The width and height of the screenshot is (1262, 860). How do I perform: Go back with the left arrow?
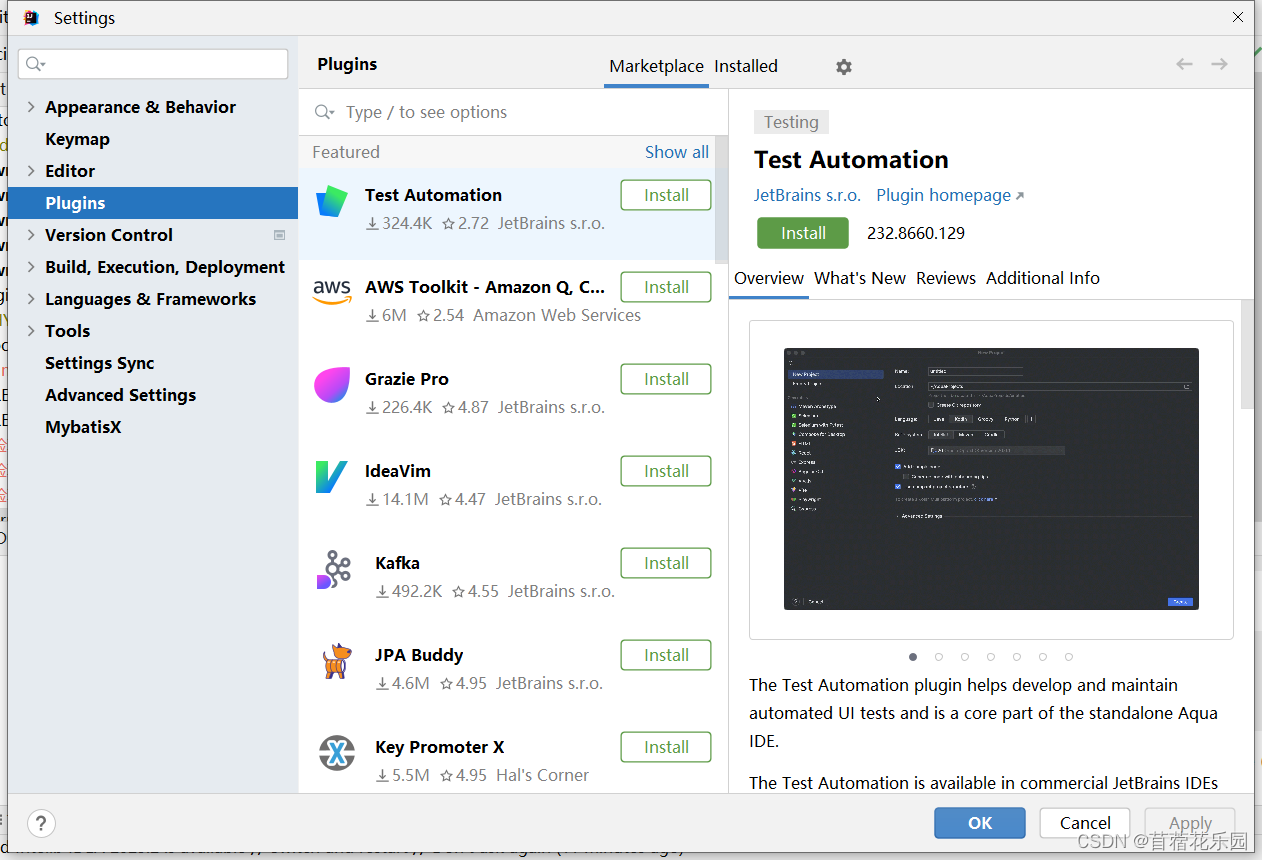coord(1185,64)
